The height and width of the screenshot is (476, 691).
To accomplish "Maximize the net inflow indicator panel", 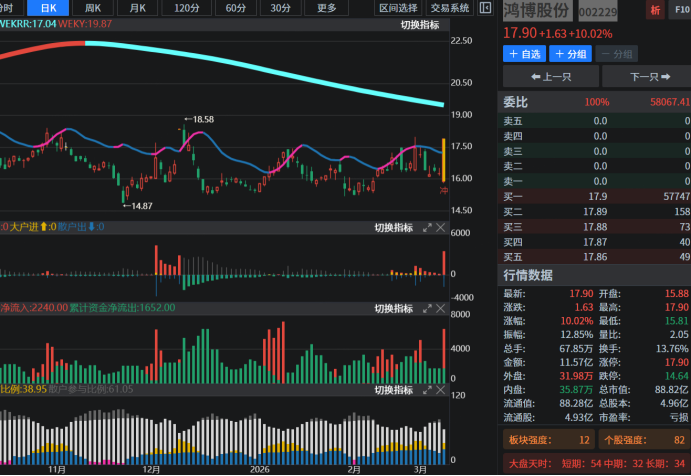I will point(427,309).
